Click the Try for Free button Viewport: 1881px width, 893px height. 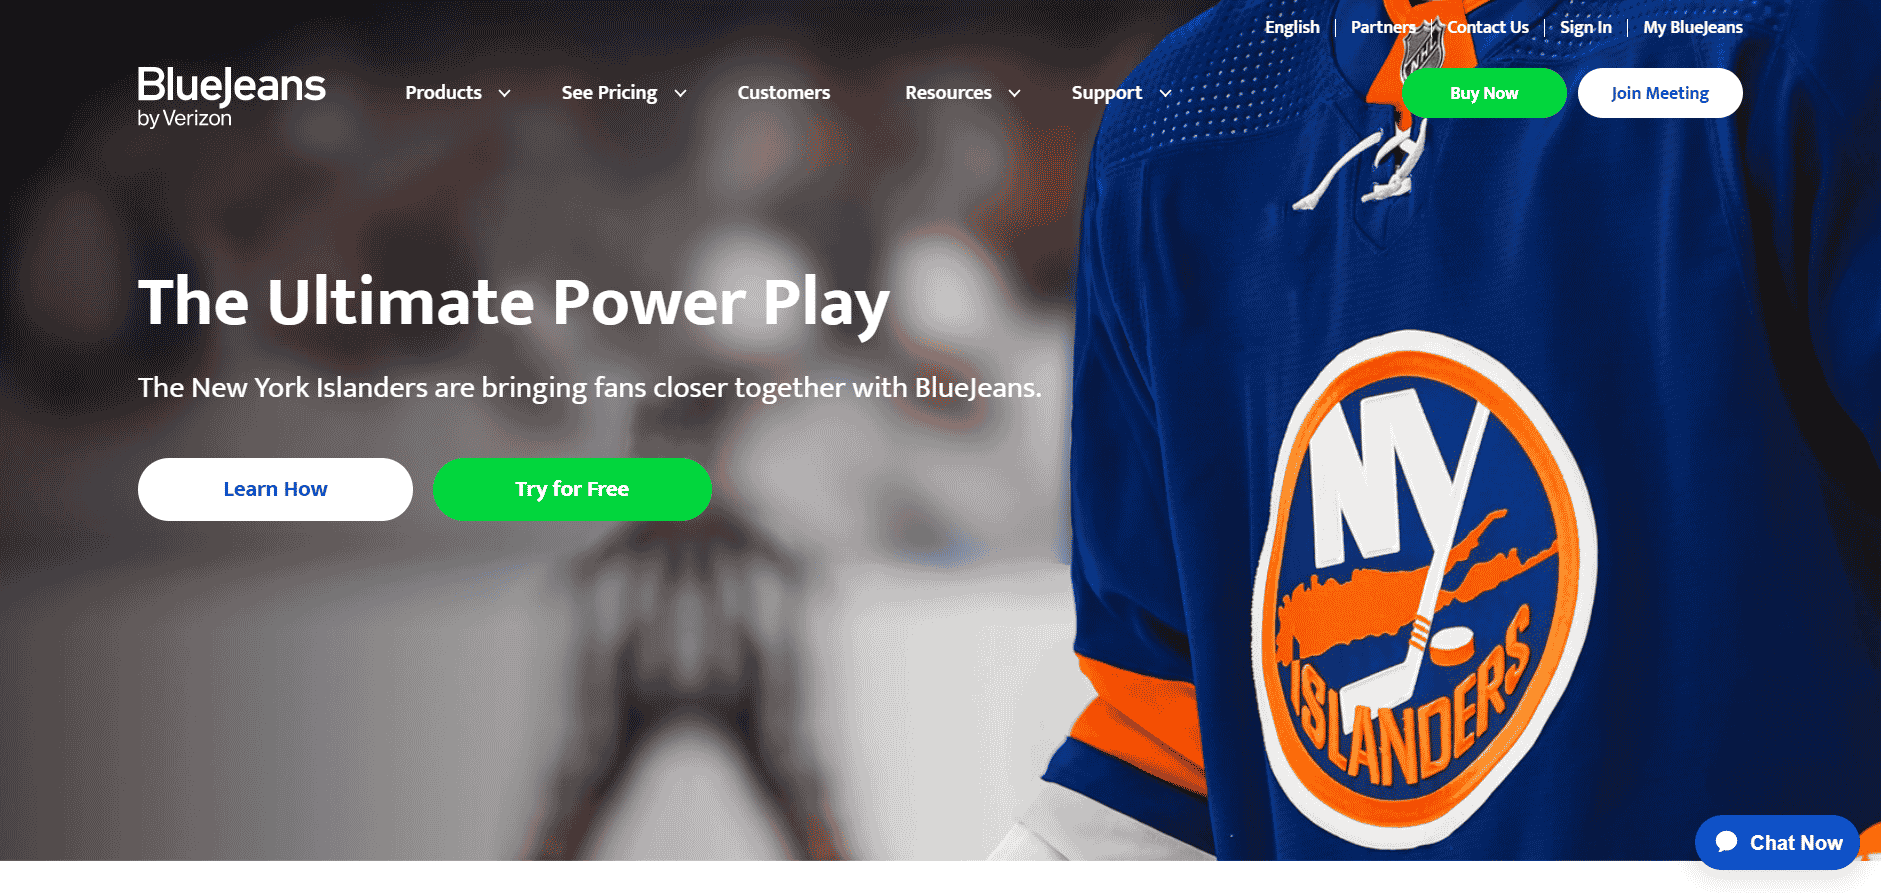click(572, 489)
